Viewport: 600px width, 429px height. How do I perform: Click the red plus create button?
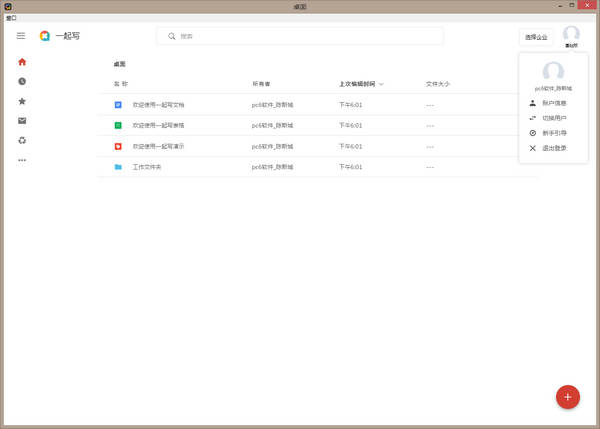click(568, 396)
